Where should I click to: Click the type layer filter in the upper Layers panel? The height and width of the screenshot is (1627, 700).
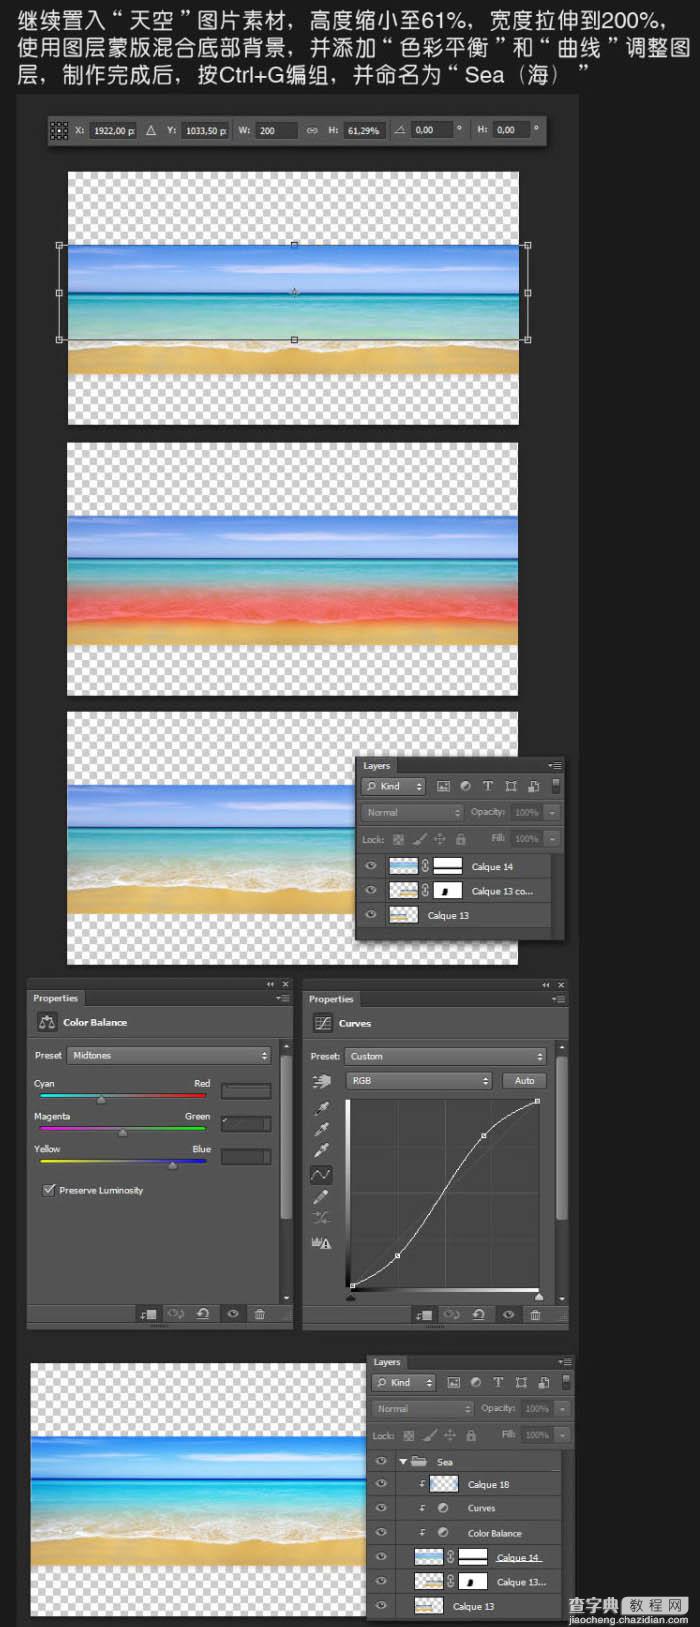point(488,786)
